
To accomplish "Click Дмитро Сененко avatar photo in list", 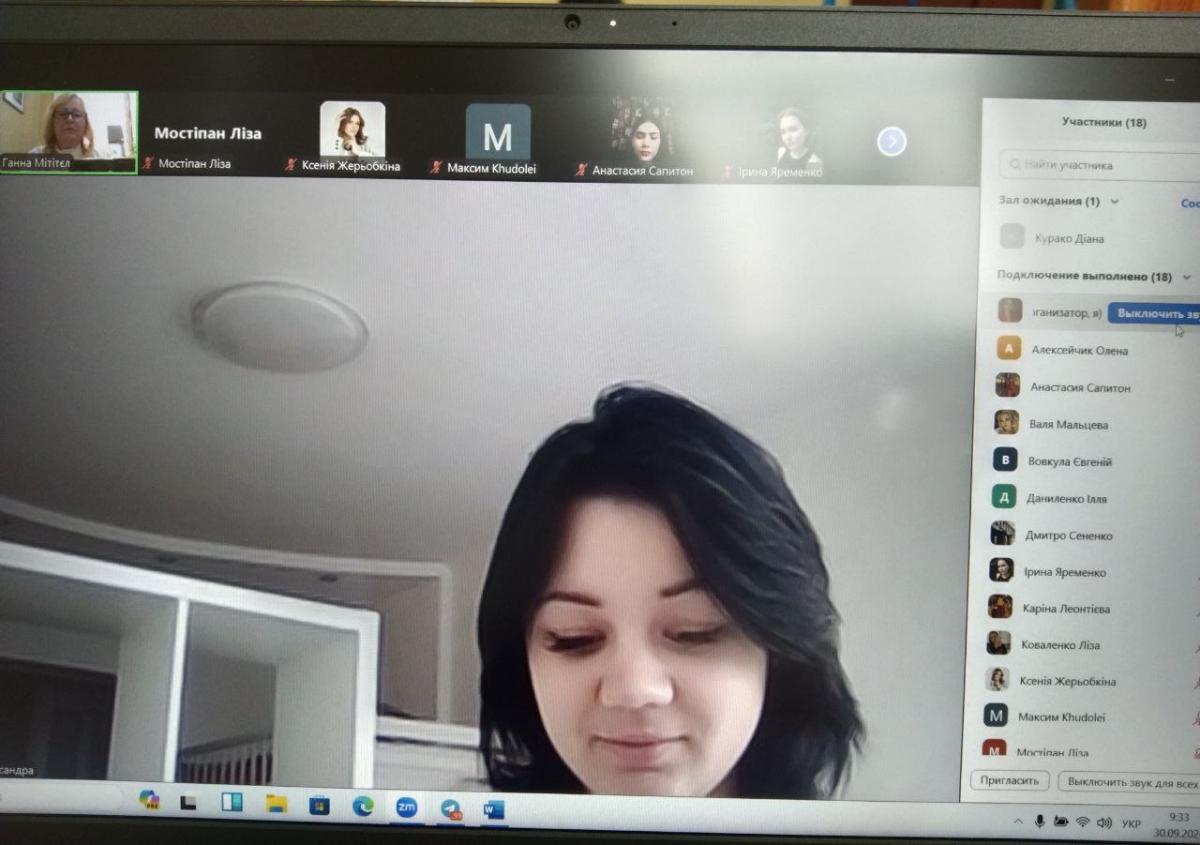I will coord(1002,534).
